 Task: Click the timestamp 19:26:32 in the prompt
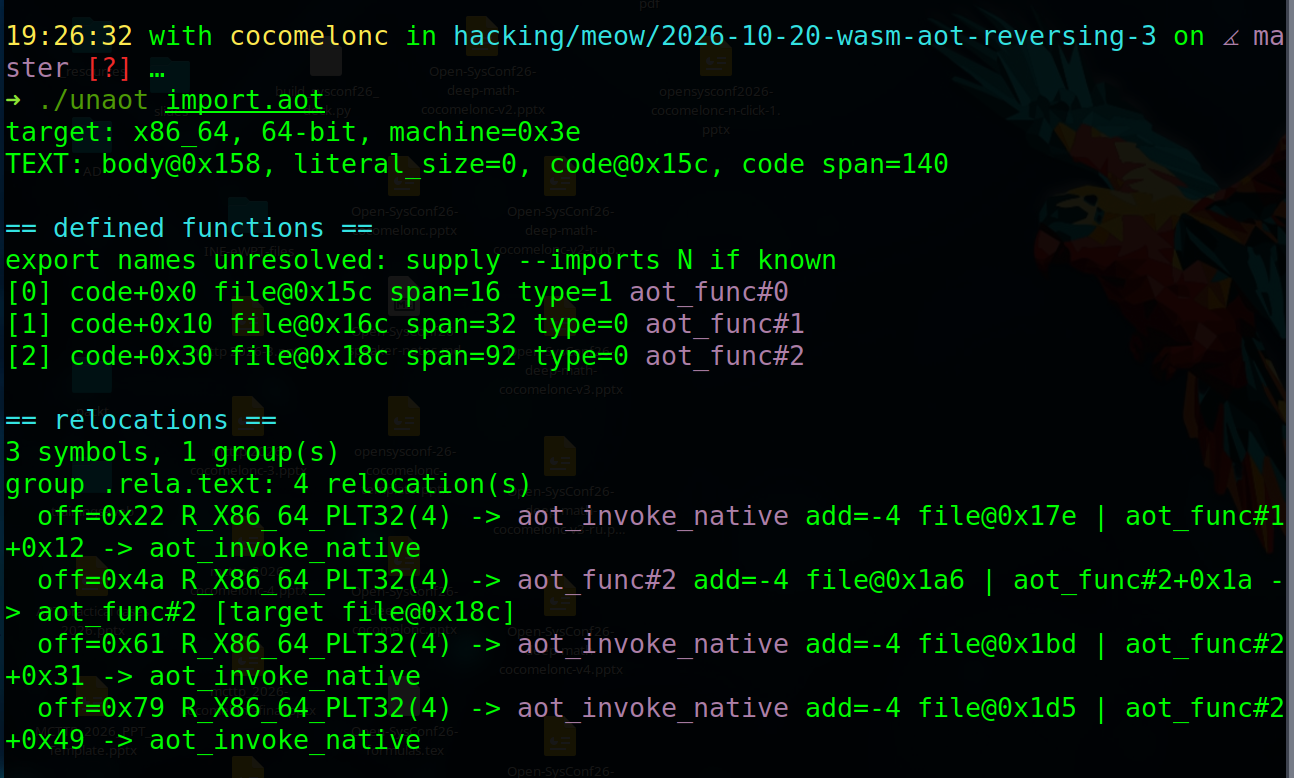tap(69, 36)
